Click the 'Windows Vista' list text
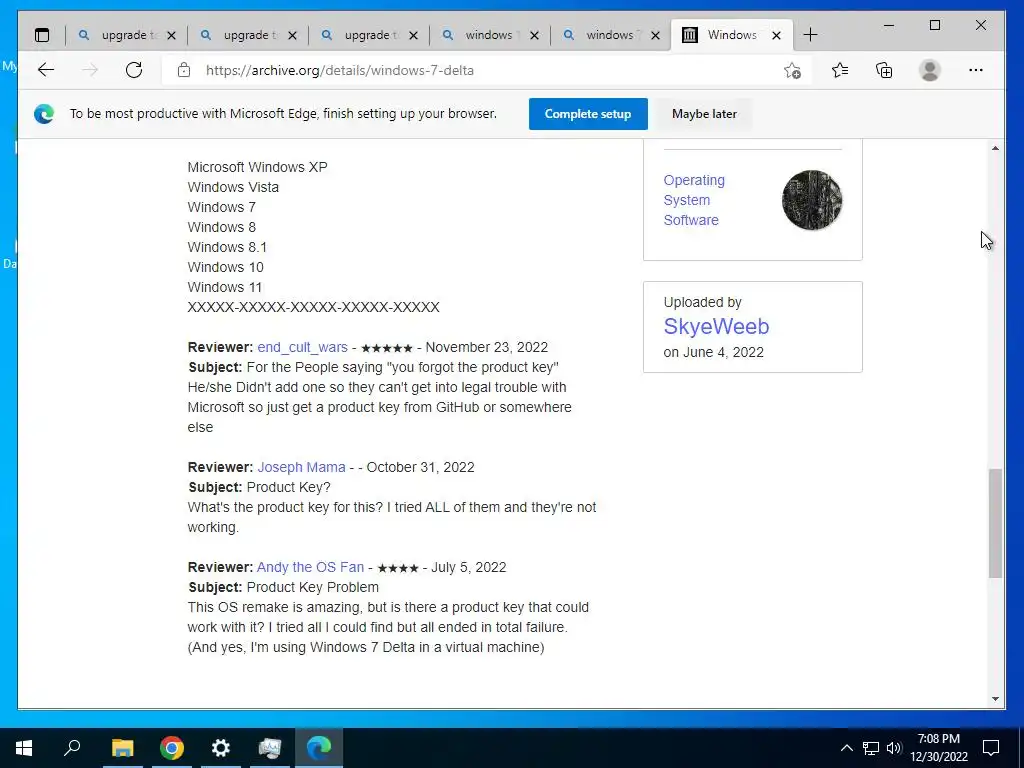The width and height of the screenshot is (1024, 768). 233,187
